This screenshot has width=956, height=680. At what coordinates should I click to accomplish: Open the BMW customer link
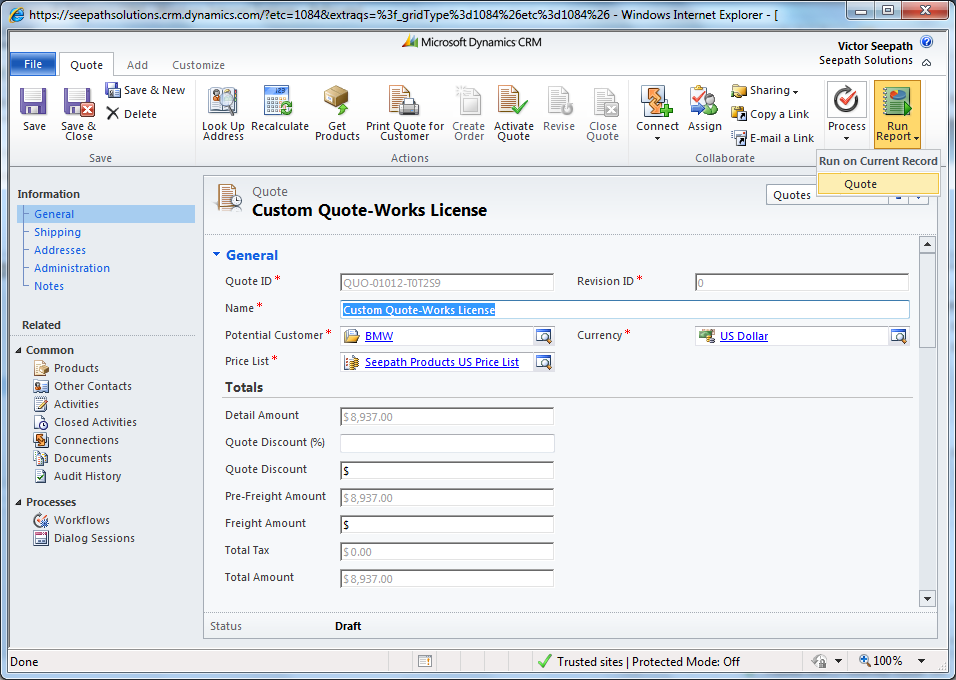point(379,336)
